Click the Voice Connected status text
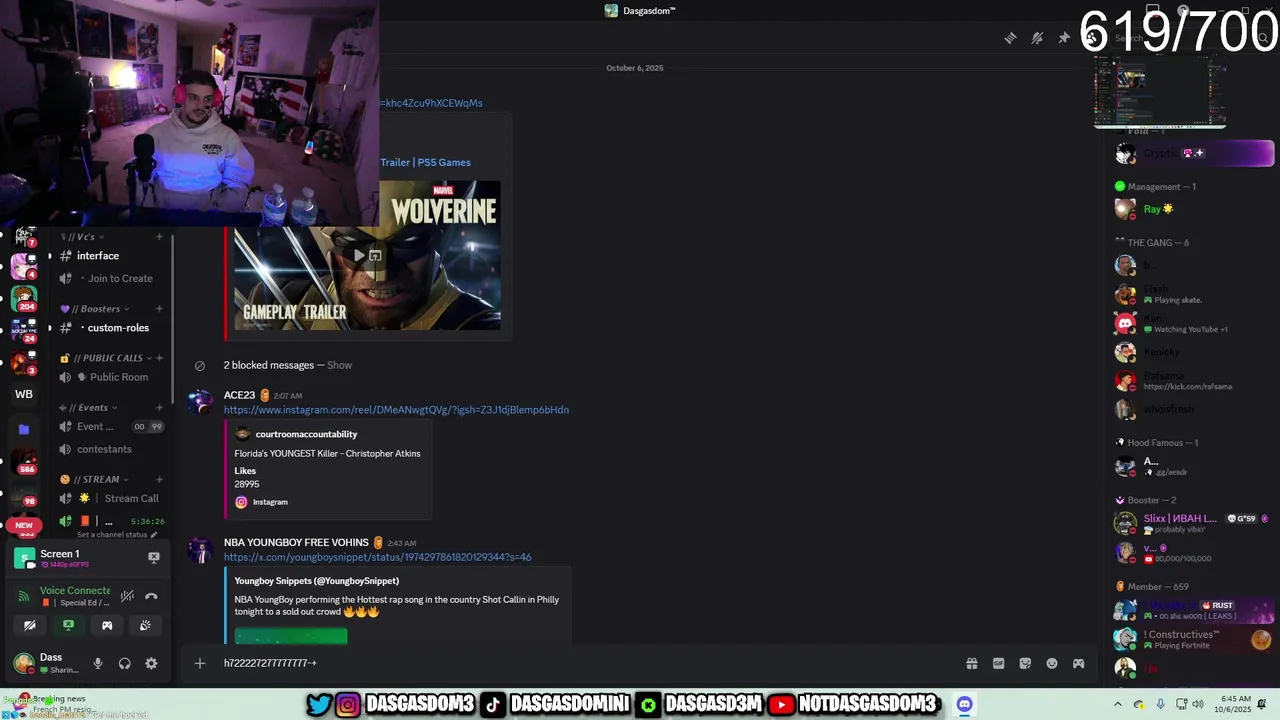This screenshot has width=1280, height=720. [x=75, y=591]
